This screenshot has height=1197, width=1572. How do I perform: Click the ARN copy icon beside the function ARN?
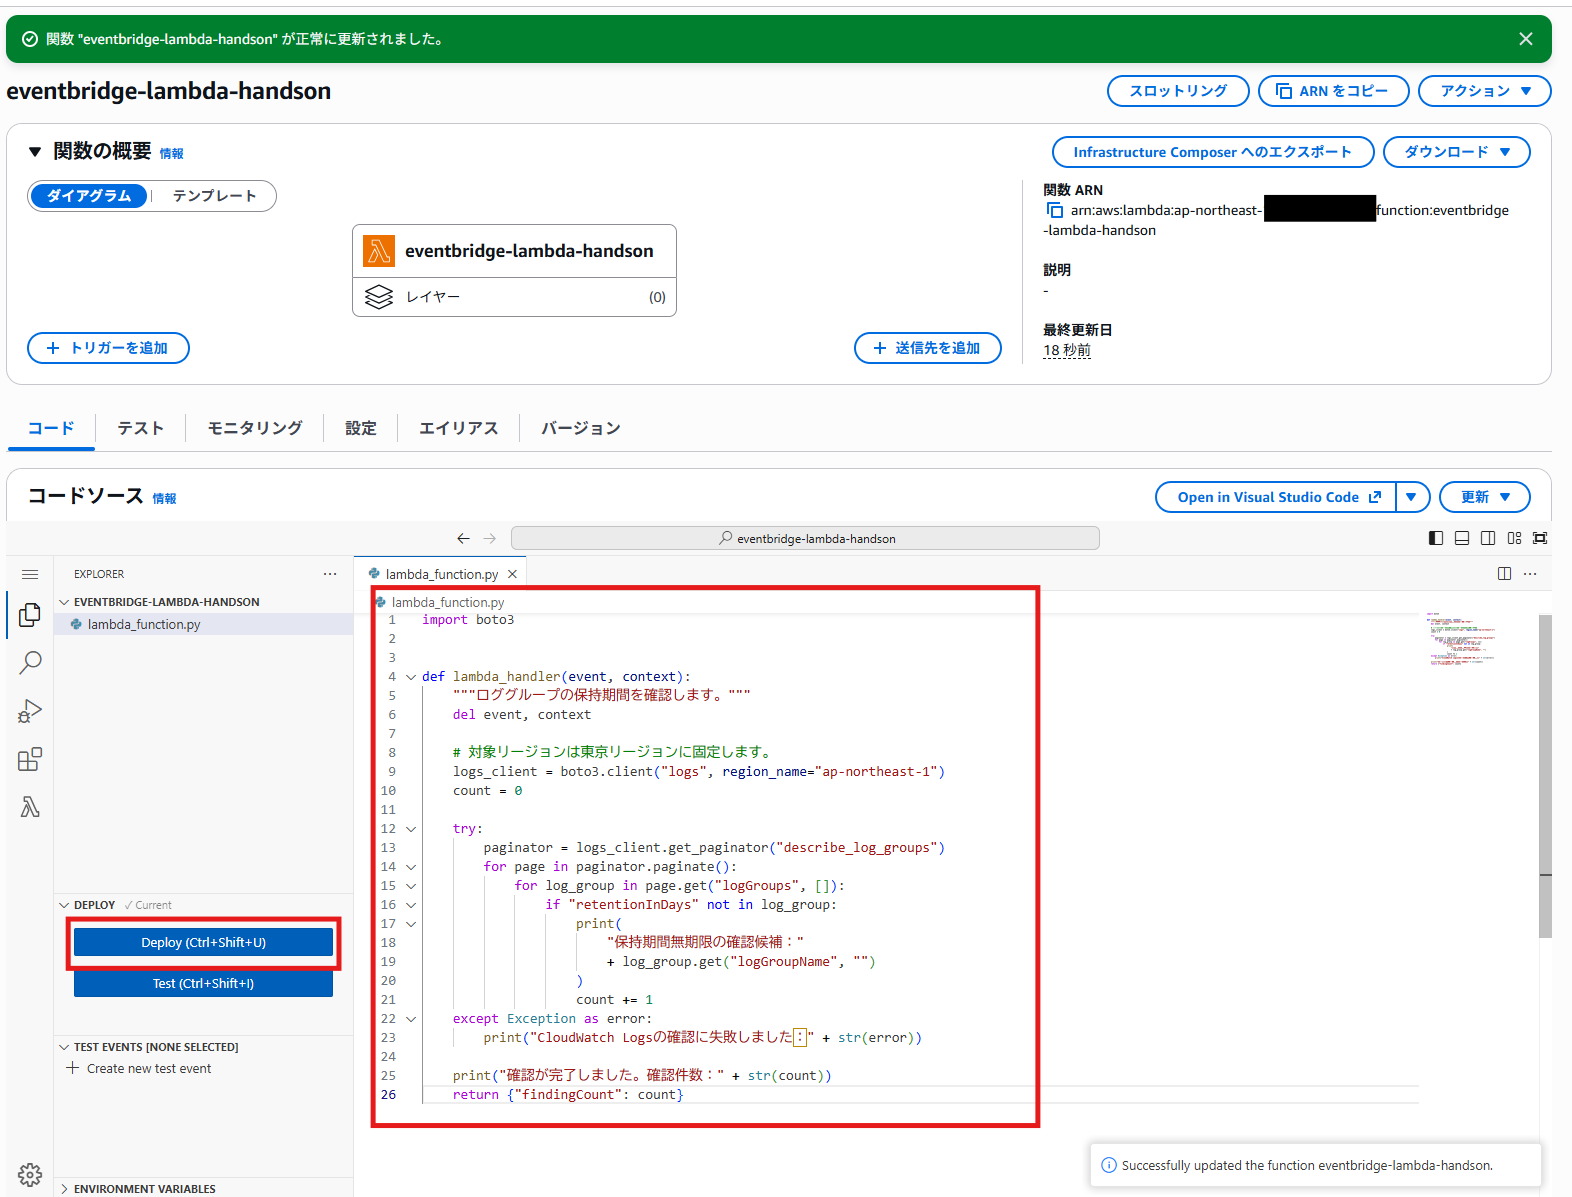[1054, 210]
